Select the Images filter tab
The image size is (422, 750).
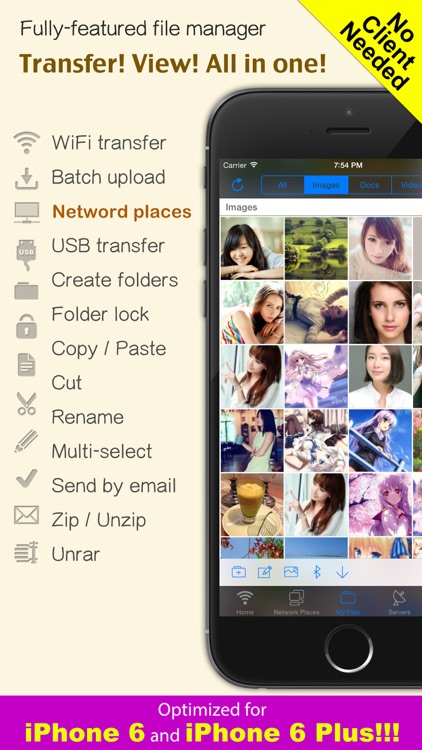(x=326, y=185)
